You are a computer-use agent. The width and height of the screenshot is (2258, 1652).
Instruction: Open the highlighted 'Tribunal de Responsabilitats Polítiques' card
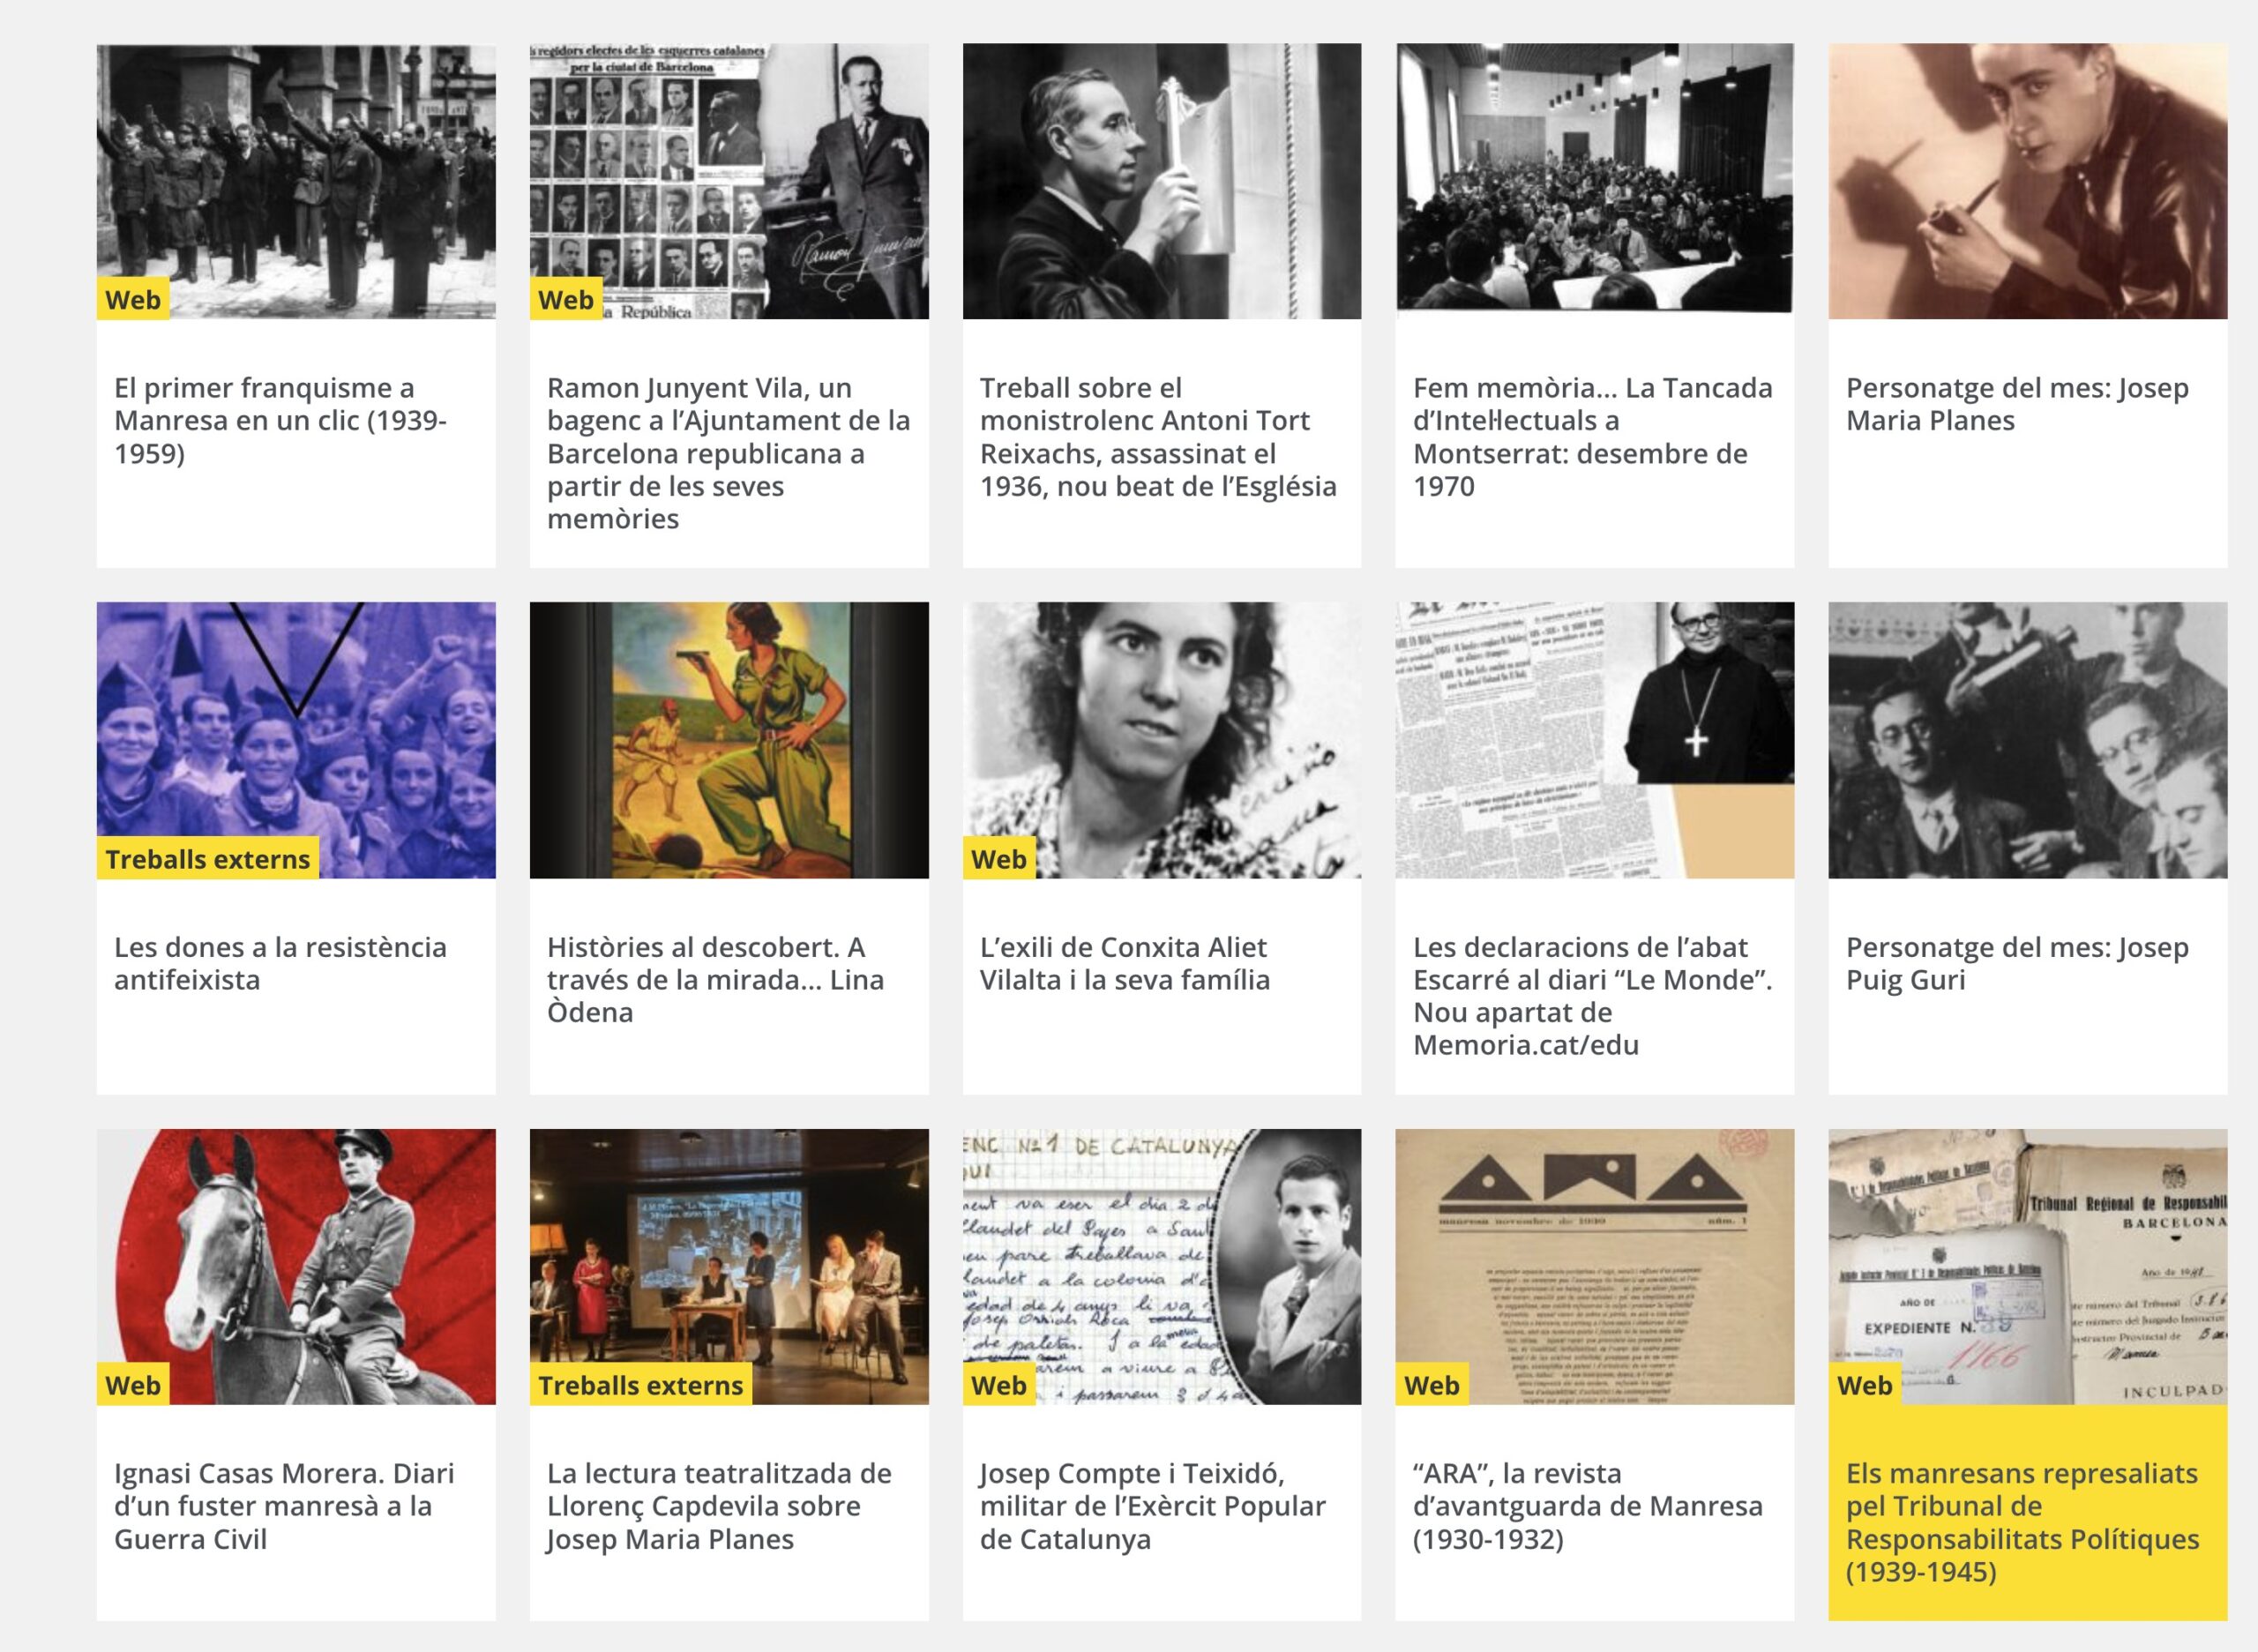pos(2021,1521)
